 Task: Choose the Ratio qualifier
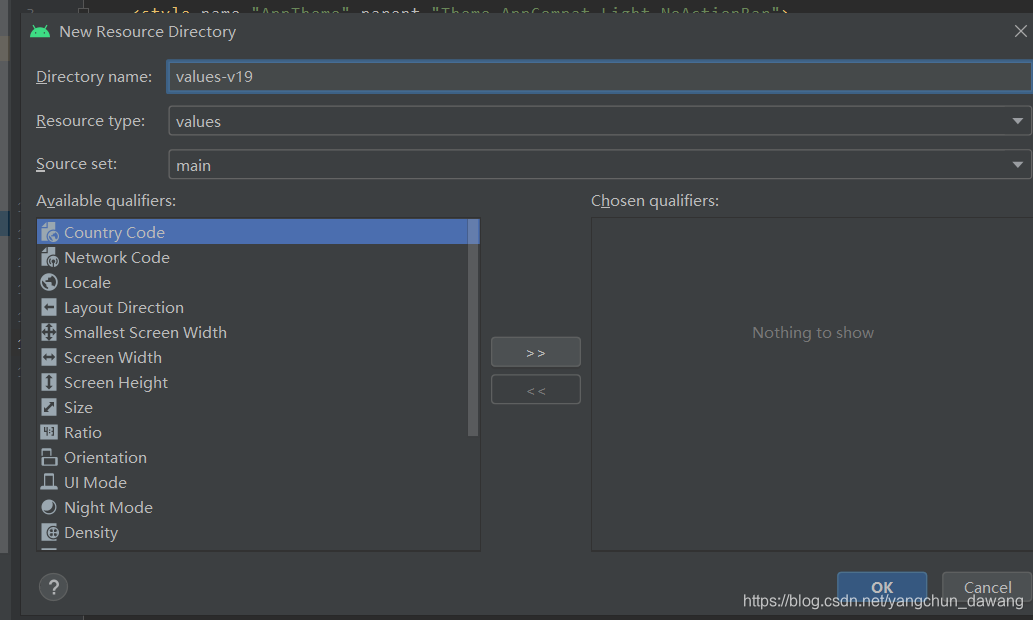[x=252, y=433]
